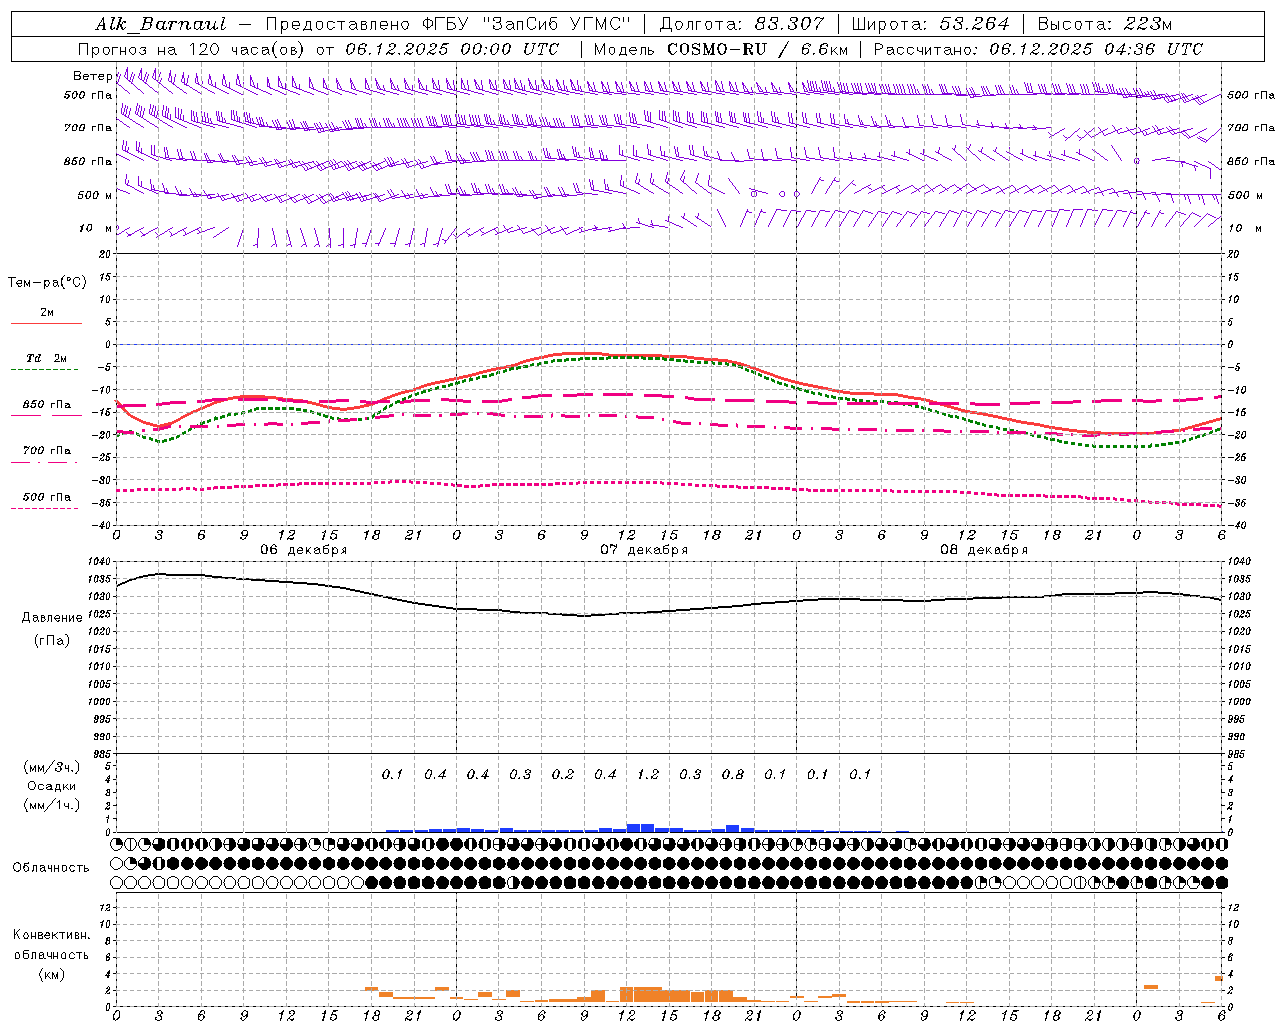Click the (мм/3ч.) precipitation unit label
Image resolution: width=1280 pixels, height=1024 pixels.
tap(52, 767)
